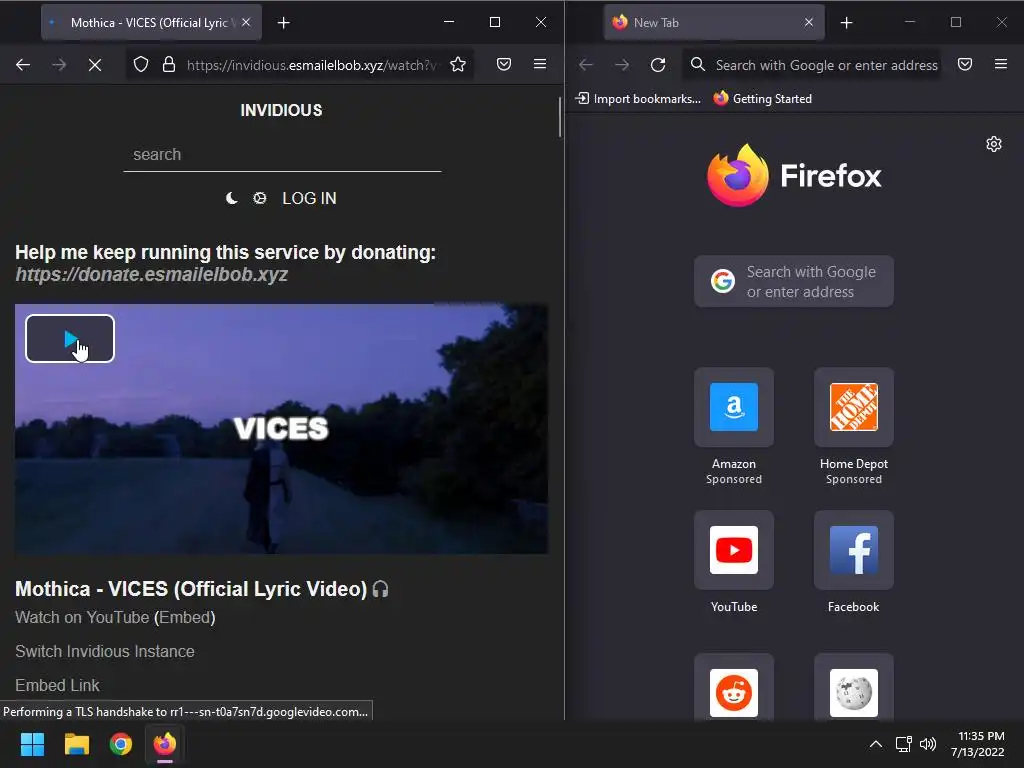The height and width of the screenshot is (768, 1024).
Task: Open Pocket save icon in Invidious window
Action: coord(504,65)
